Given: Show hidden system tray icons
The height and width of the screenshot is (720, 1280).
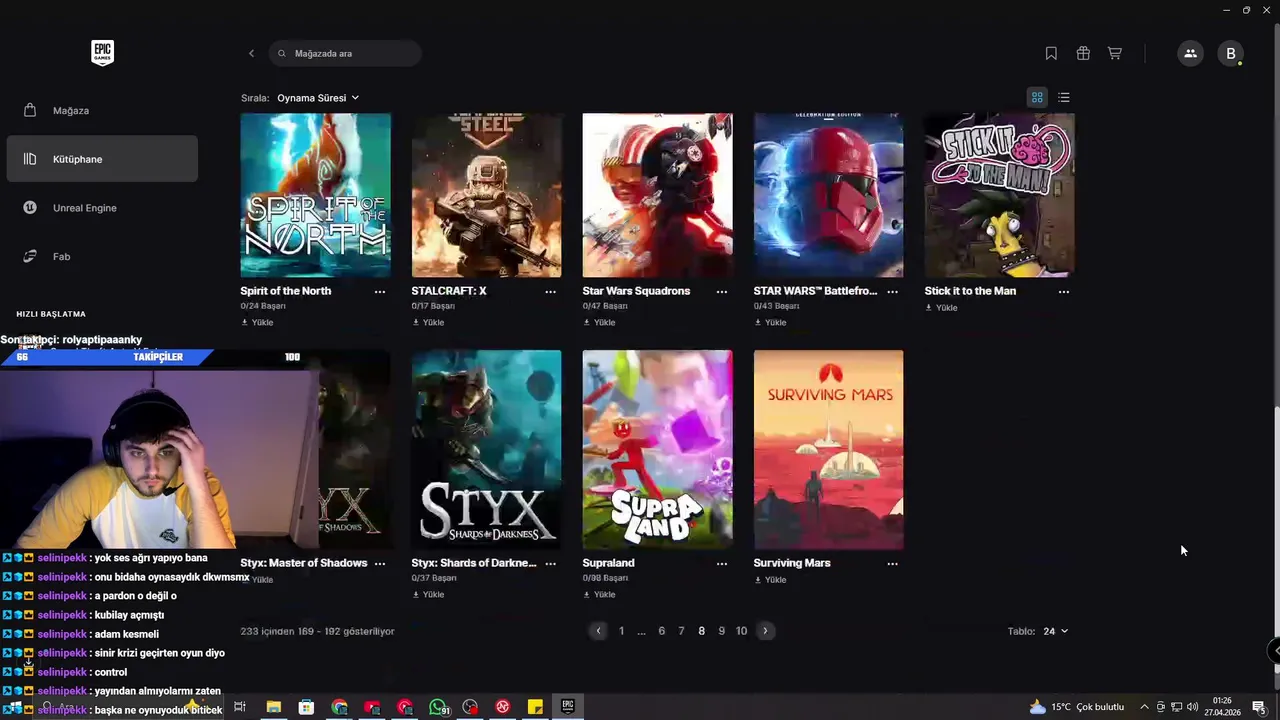Looking at the screenshot, I should click(1144, 707).
